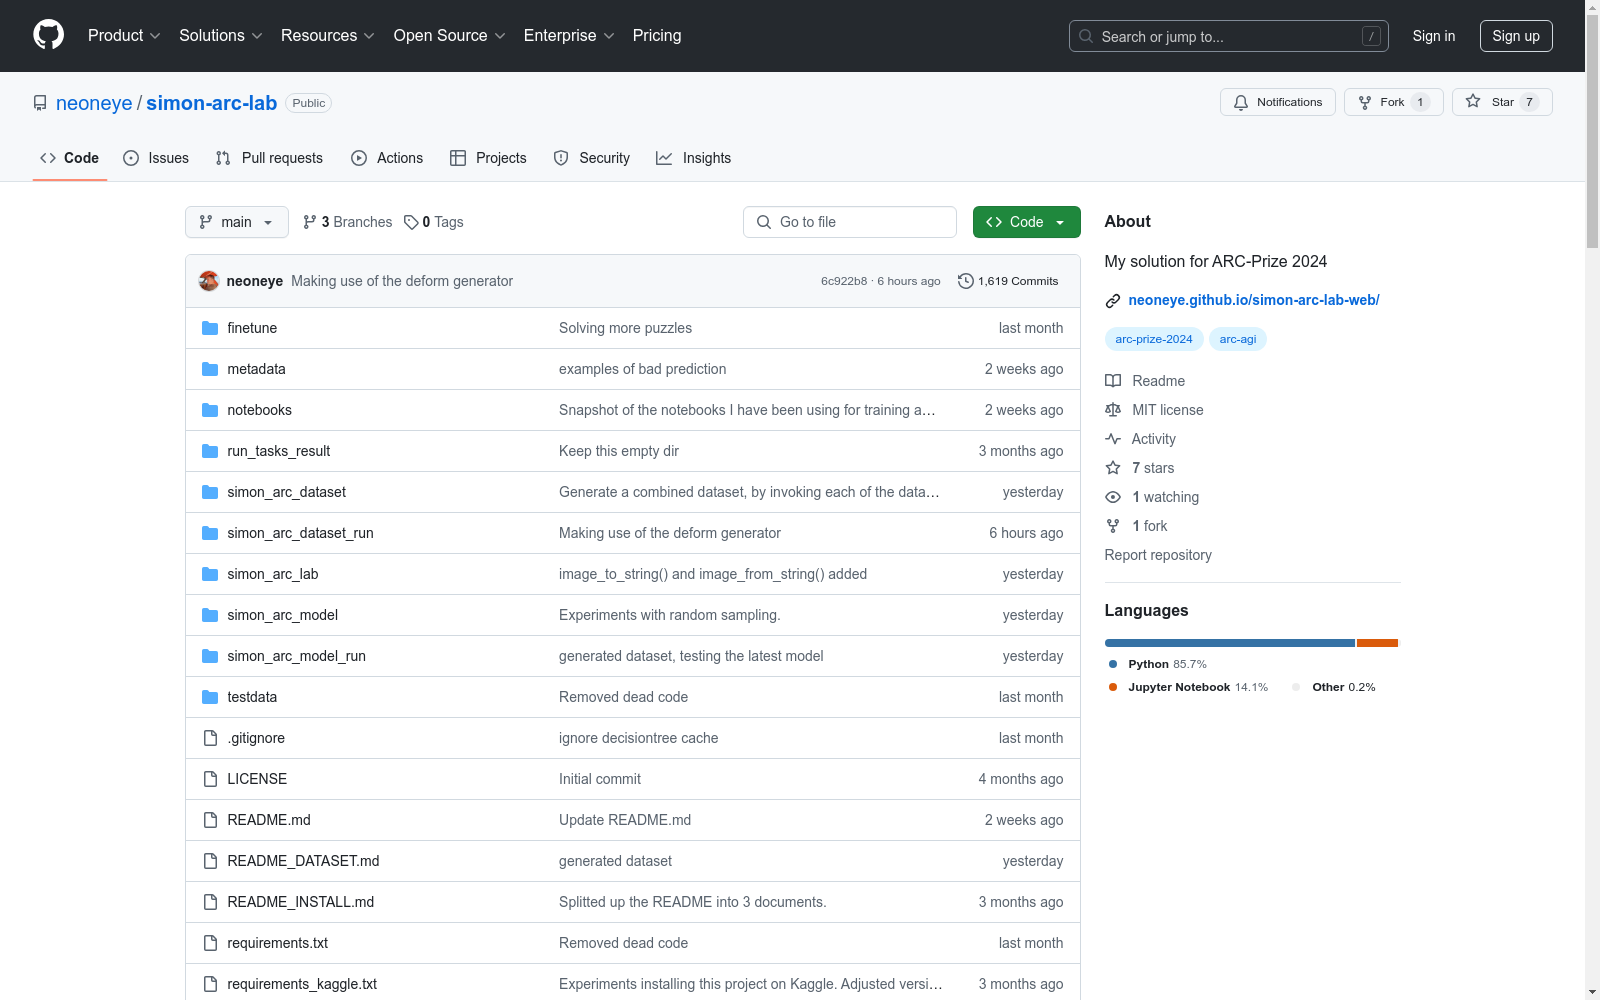Click the file icon for README.md

[210, 820]
